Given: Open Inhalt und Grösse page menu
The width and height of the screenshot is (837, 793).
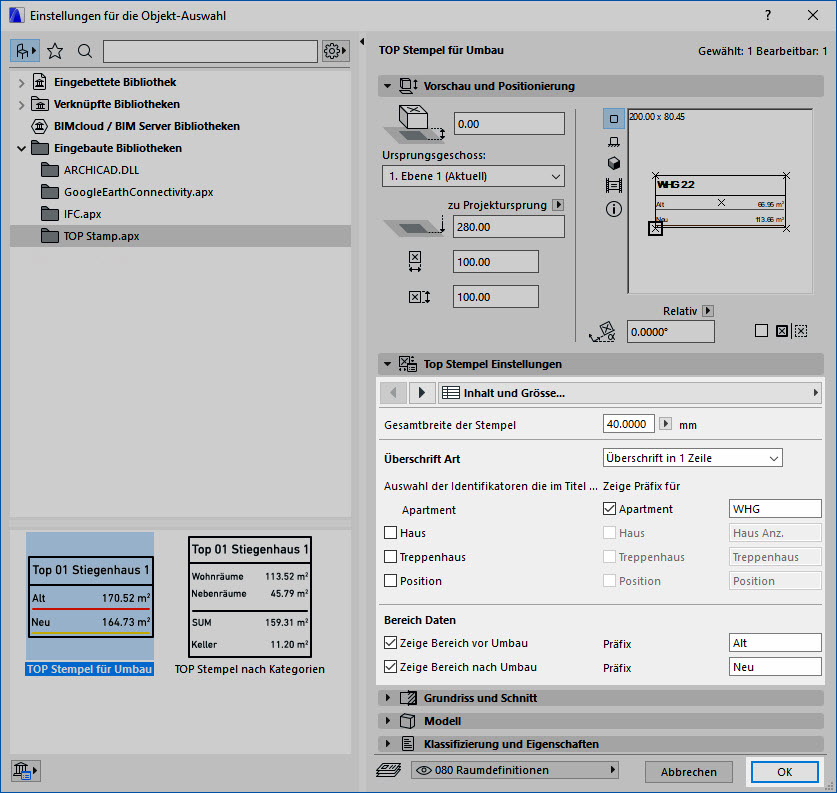Looking at the screenshot, I should (630, 393).
